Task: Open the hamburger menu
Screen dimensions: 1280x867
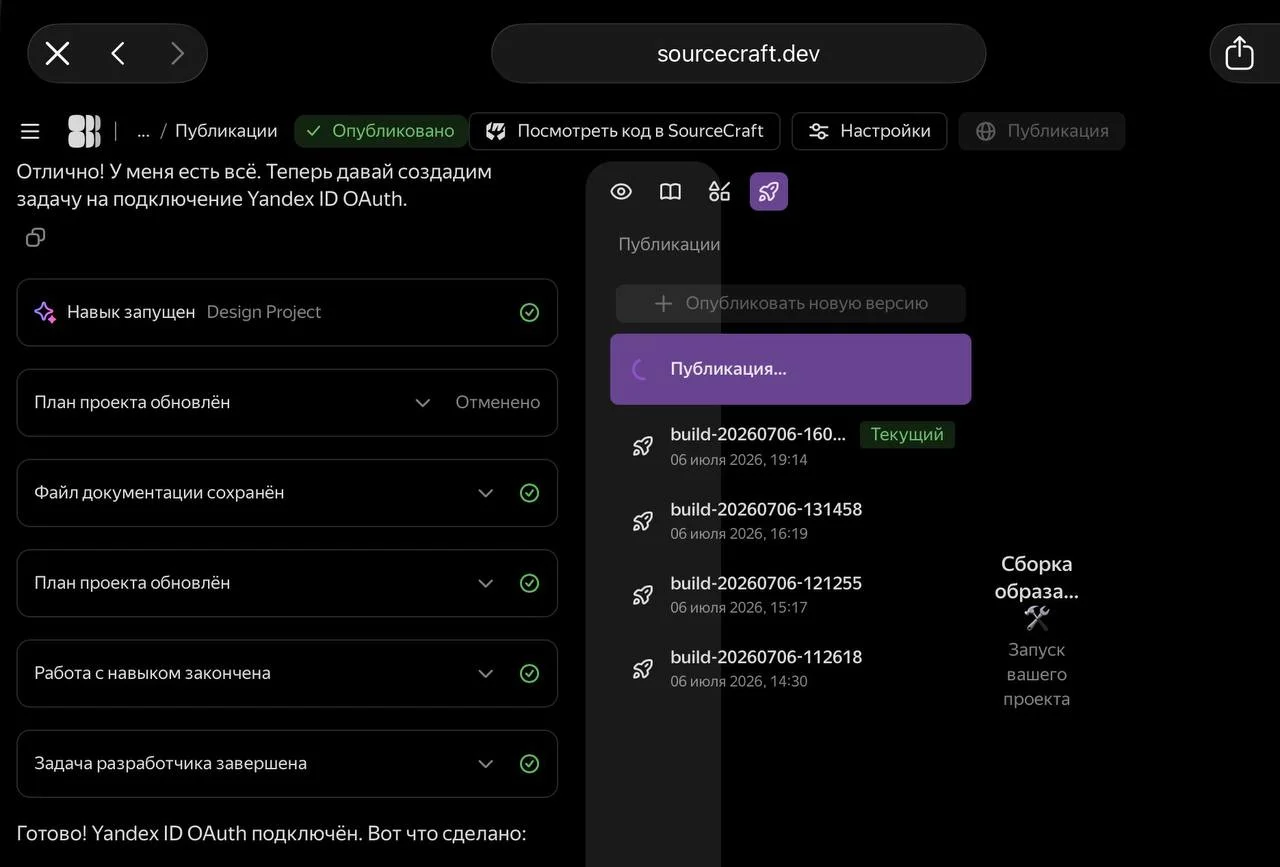Action: pos(30,131)
